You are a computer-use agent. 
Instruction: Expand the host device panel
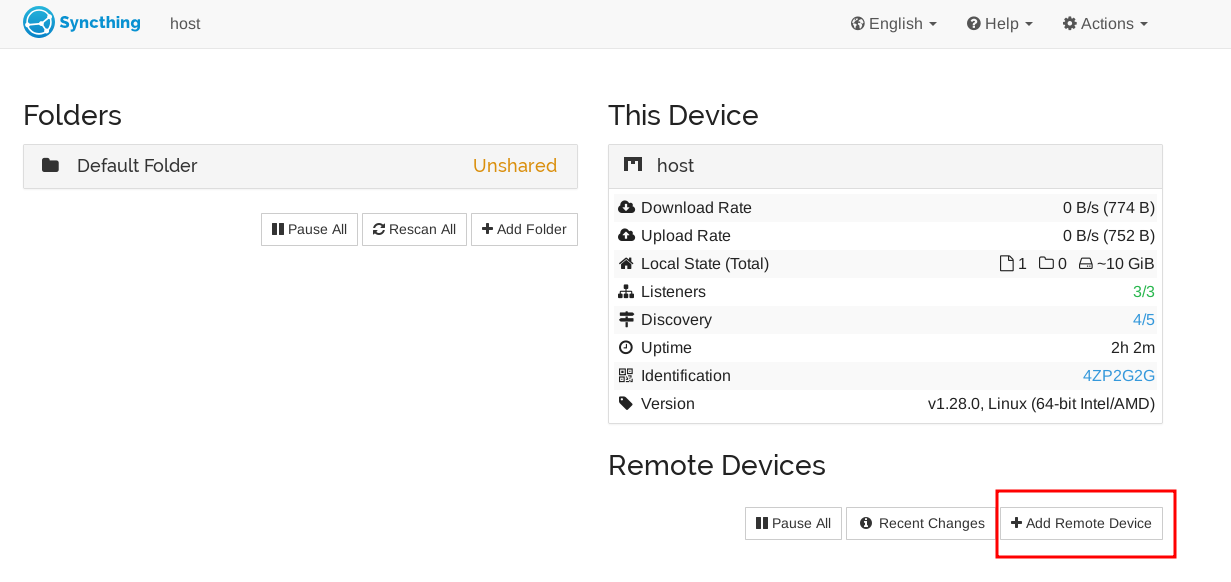point(885,166)
